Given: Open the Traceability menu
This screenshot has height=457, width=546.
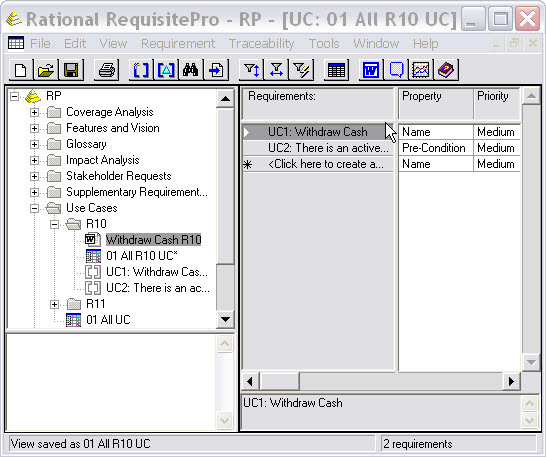Looking at the screenshot, I should (261, 44).
